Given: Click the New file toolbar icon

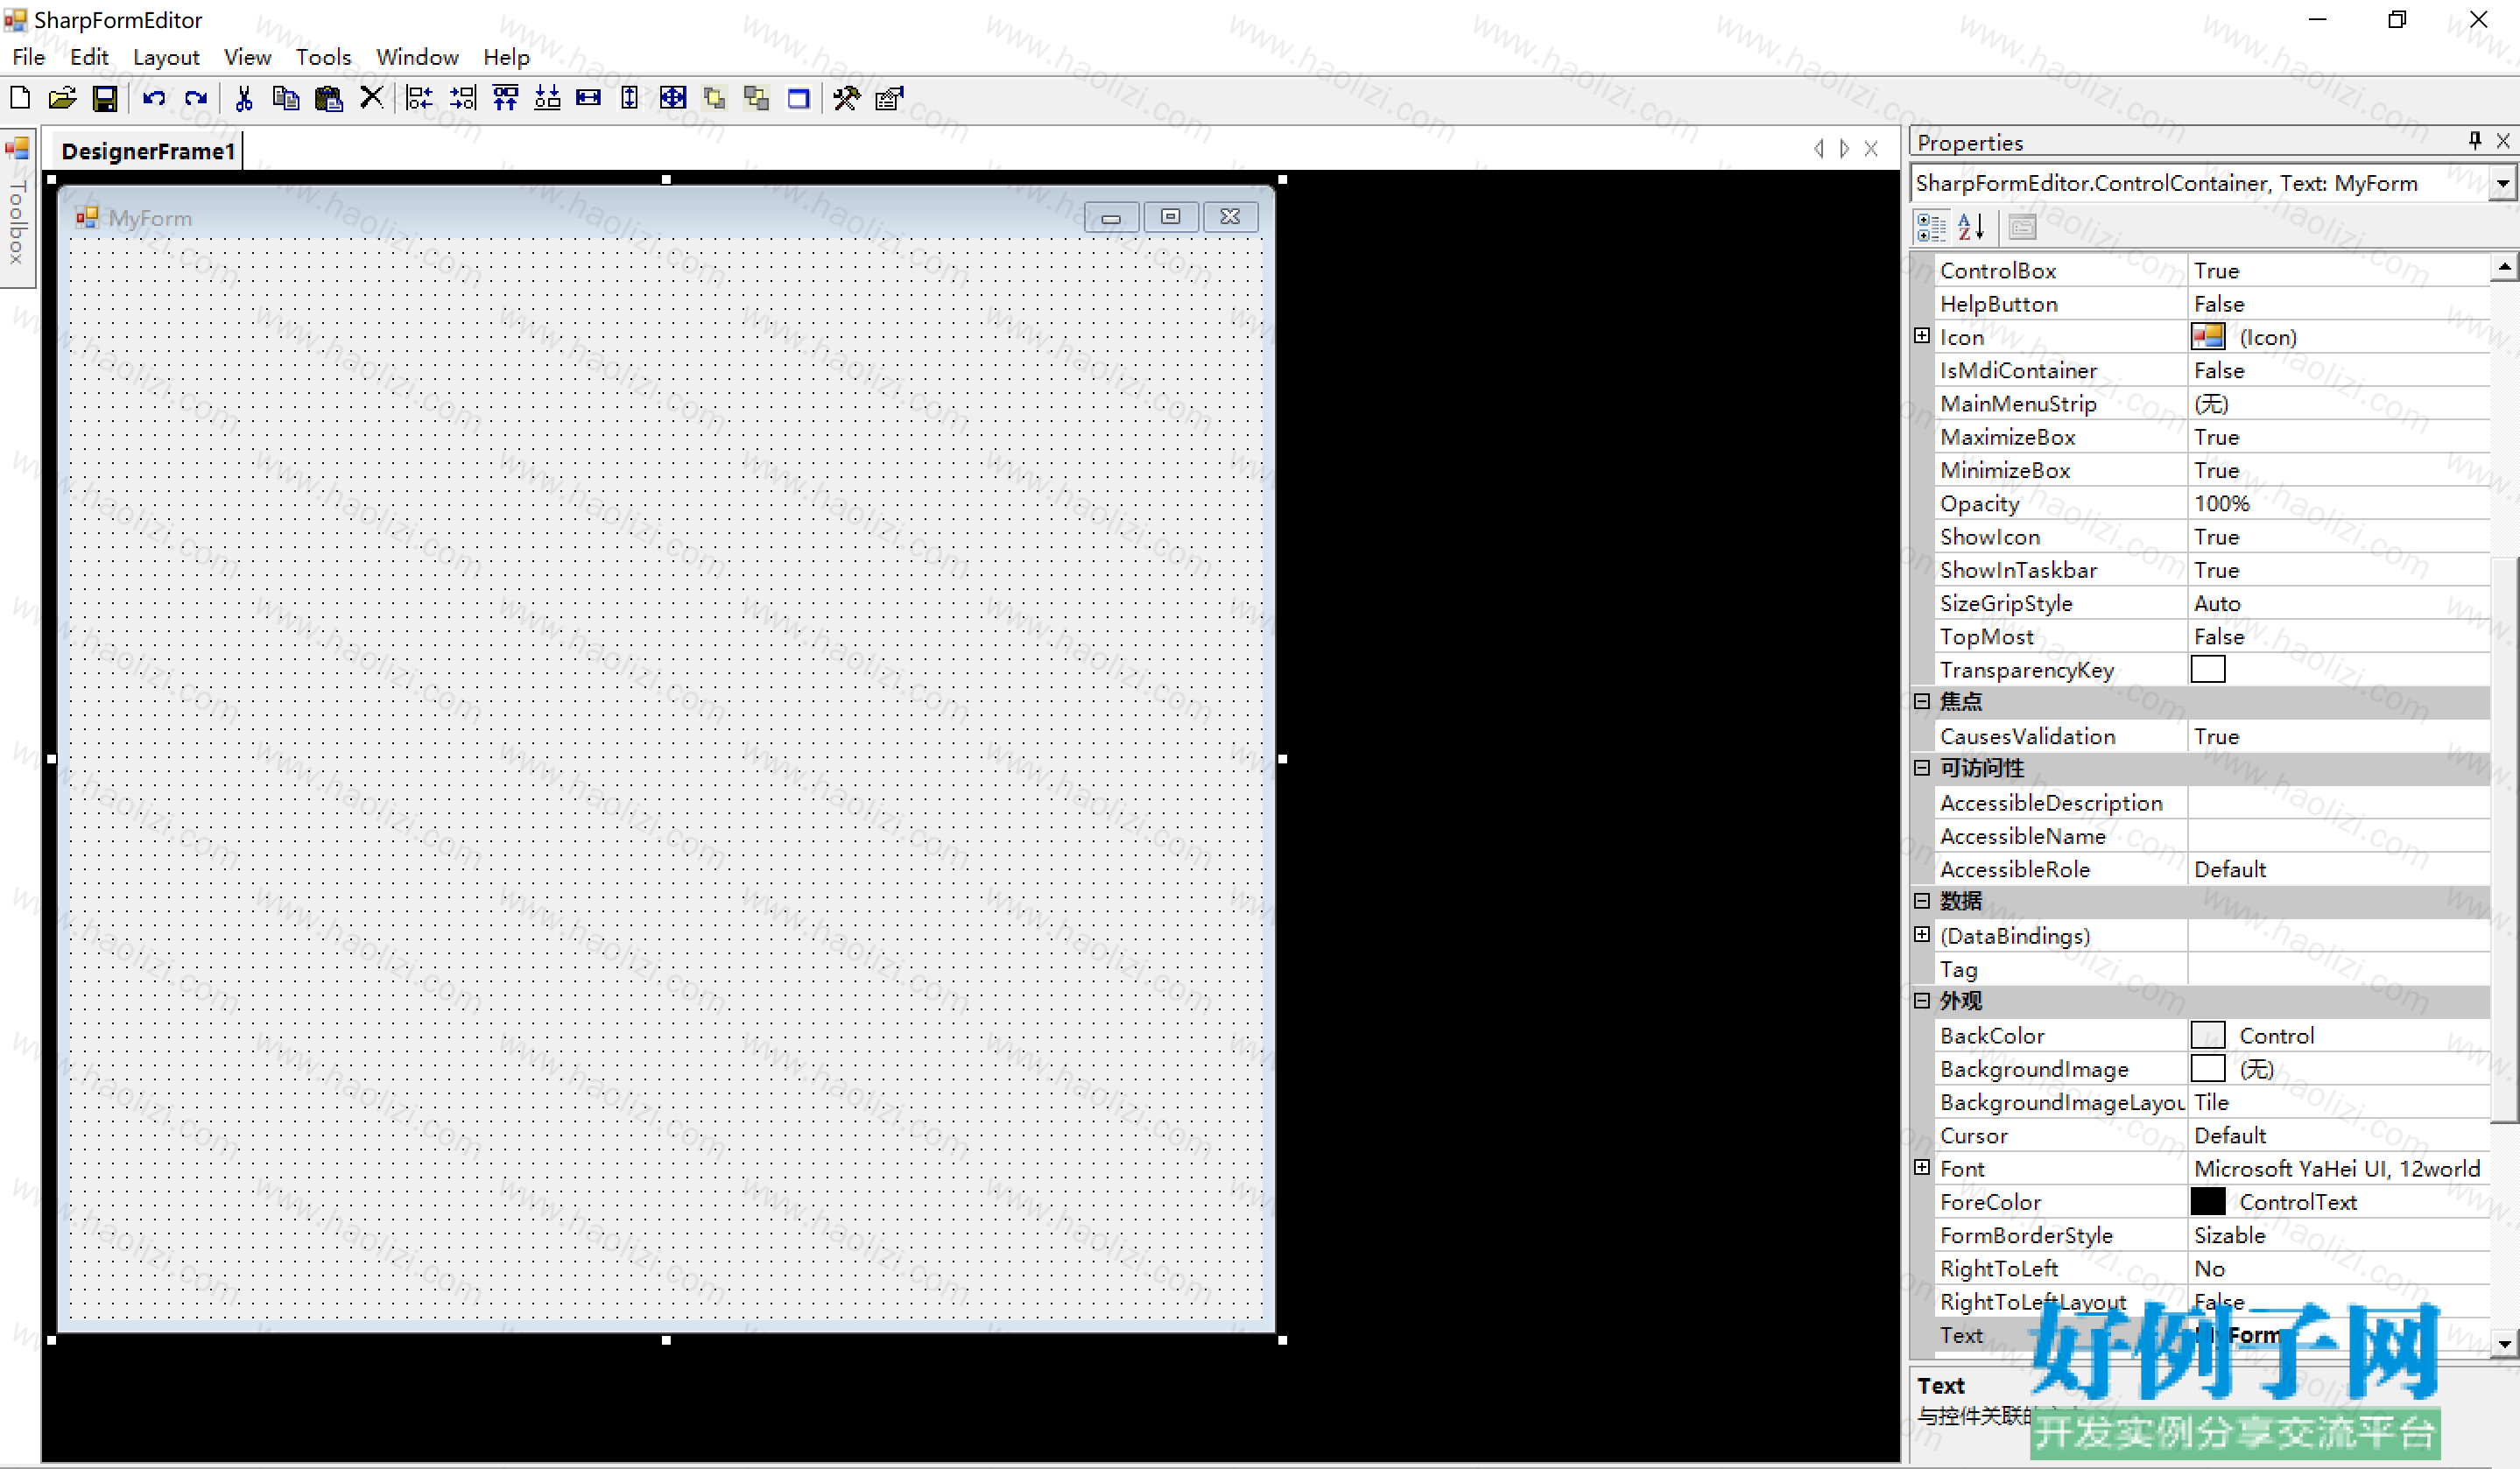Looking at the screenshot, I should click(x=20, y=98).
